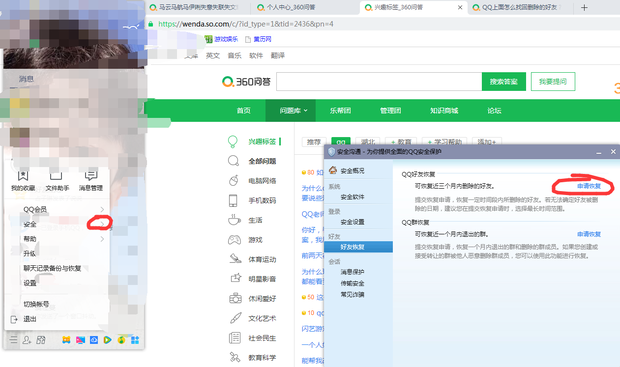This screenshot has height=367, width=620.
Task: Open 消息管理 chat icon in QQ
Action: [91, 176]
